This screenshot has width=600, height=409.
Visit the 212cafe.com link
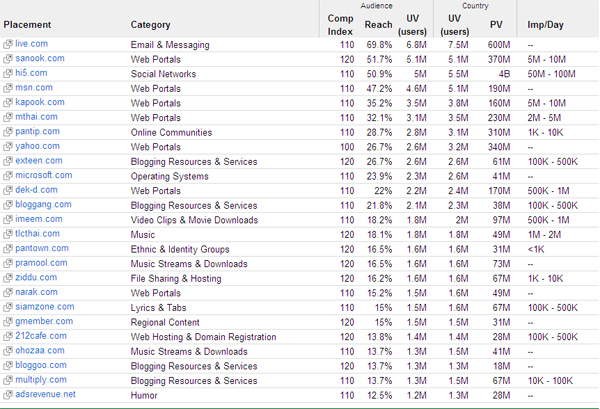(x=41, y=336)
